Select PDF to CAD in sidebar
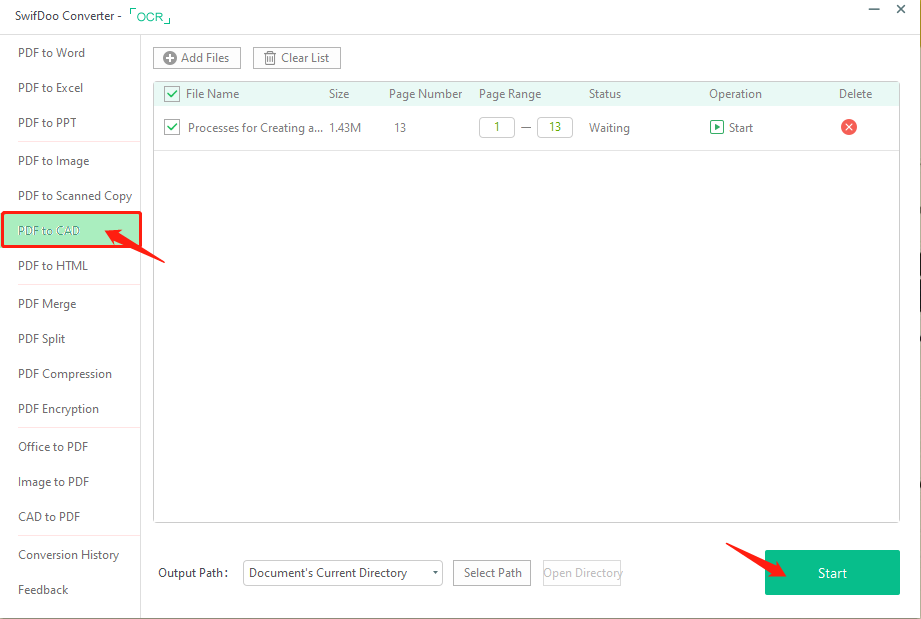Image resolution: width=921 pixels, height=619 pixels. [x=72, y=230]
